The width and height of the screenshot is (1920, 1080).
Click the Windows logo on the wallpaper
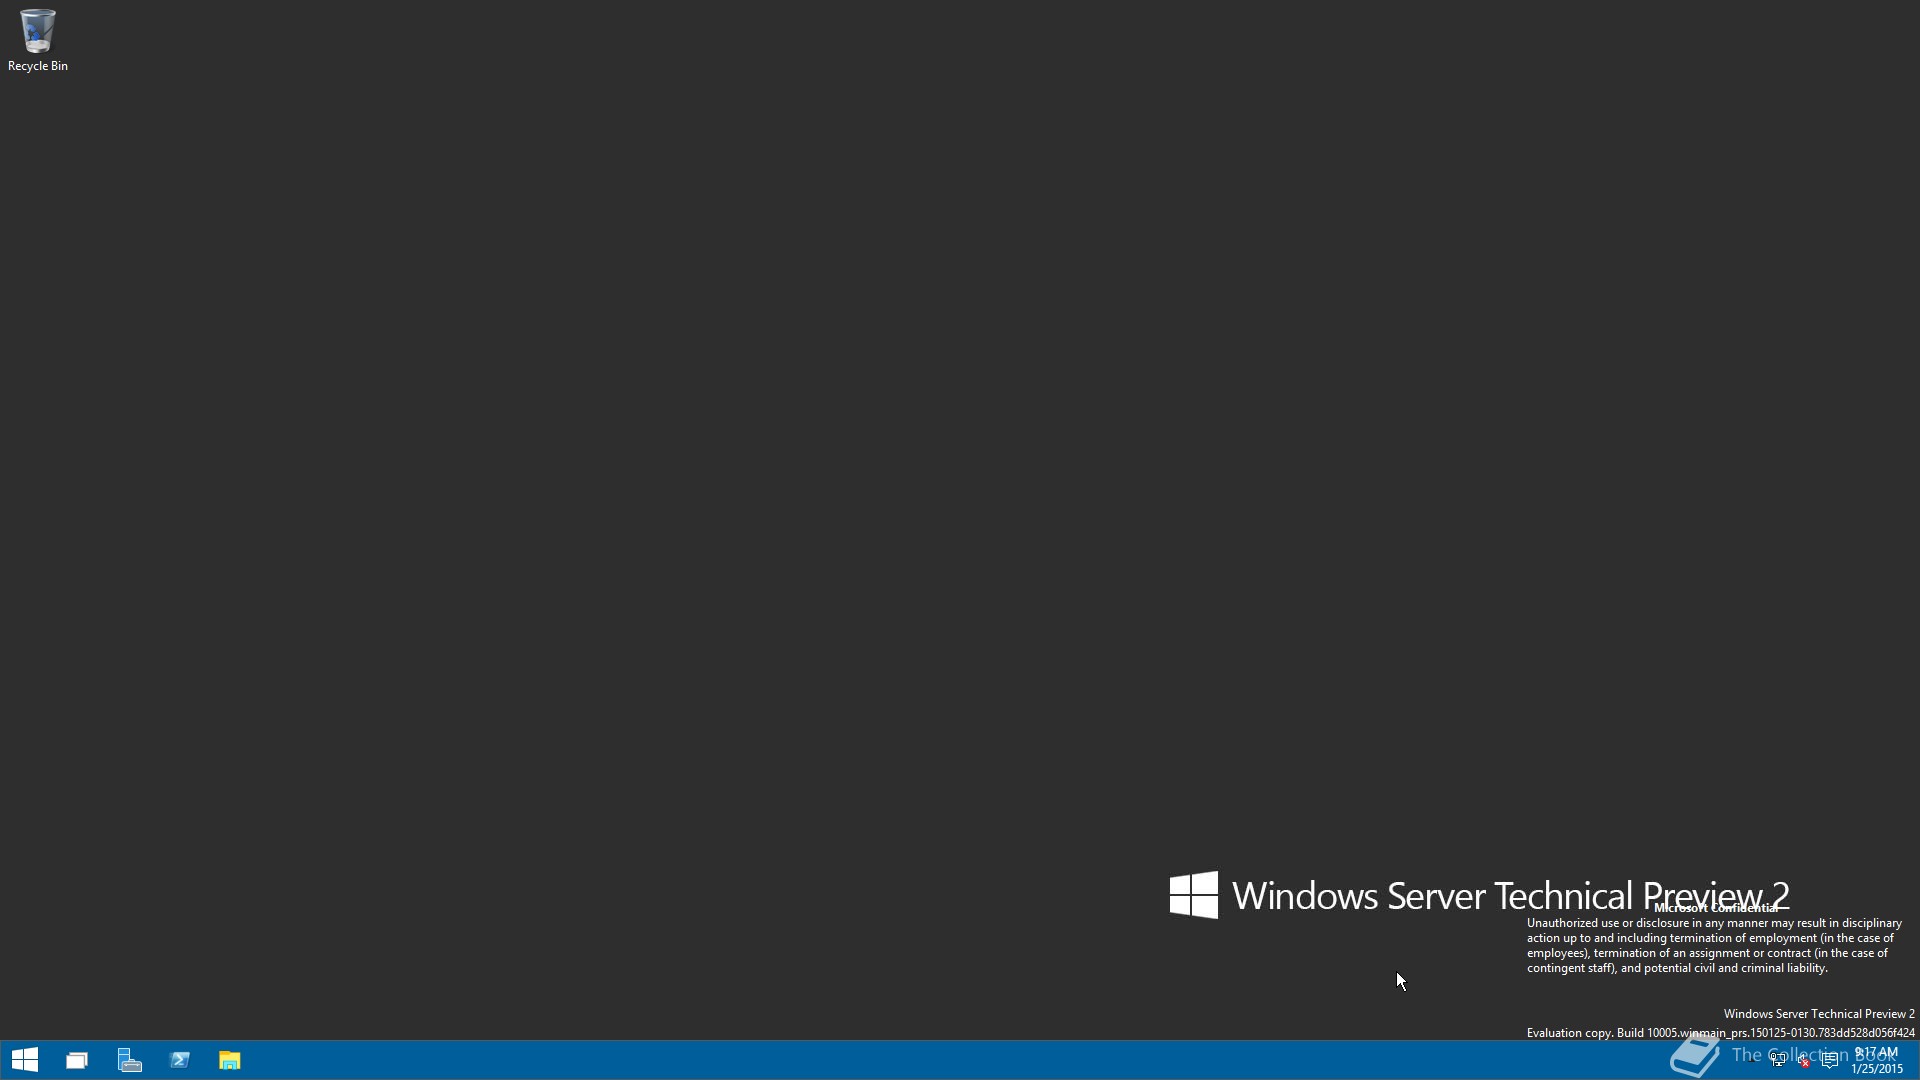pos(1194,895)
